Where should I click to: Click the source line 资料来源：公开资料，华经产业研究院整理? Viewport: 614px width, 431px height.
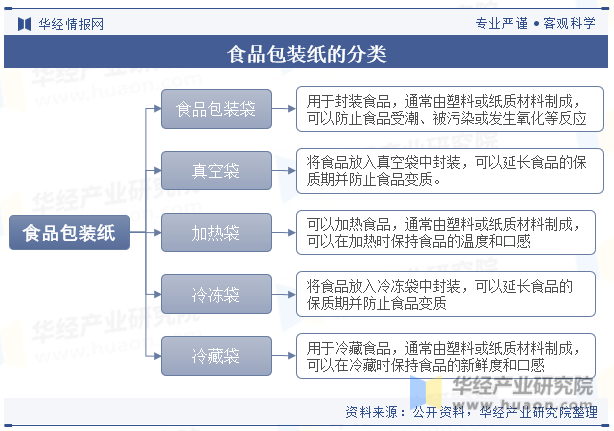pyautogui.click(x=471, y=412)
